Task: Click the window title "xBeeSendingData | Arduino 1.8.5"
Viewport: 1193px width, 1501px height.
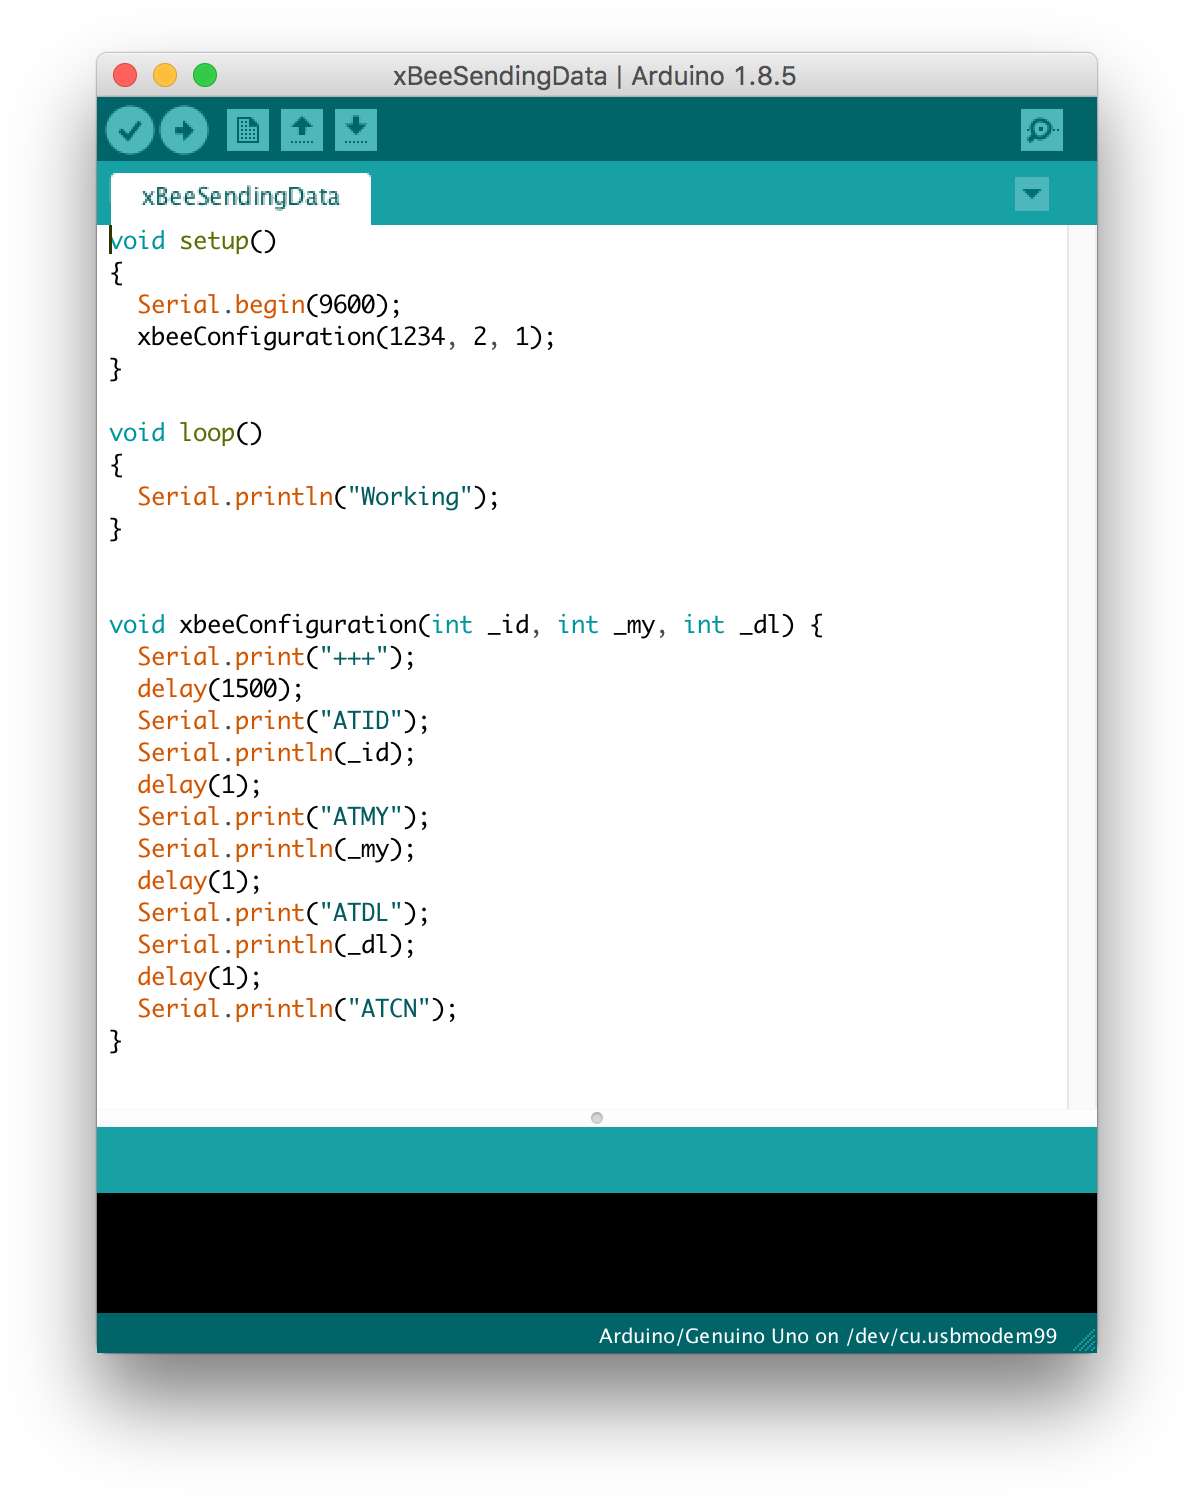Action: coord(594,76)
